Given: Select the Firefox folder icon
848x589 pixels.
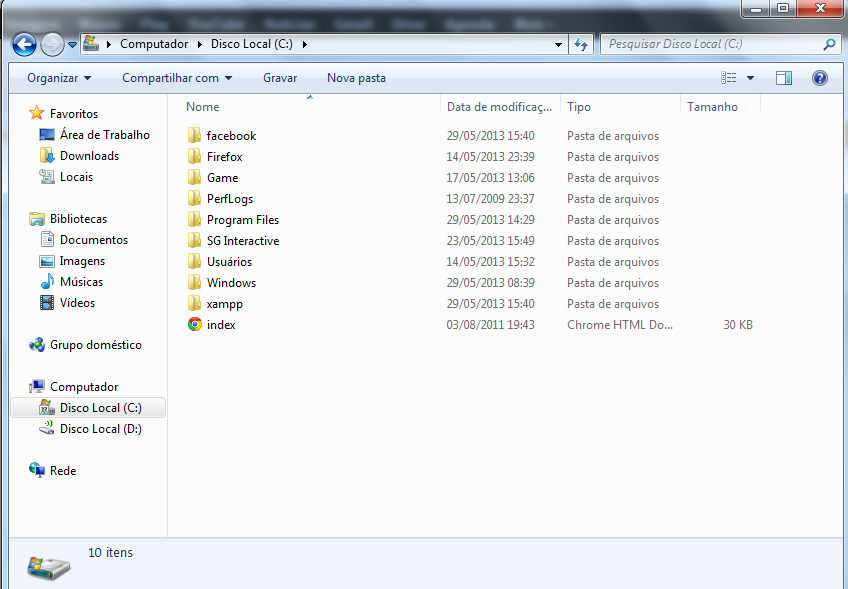Looking at the screenshot, I should [x=195, y=156].
